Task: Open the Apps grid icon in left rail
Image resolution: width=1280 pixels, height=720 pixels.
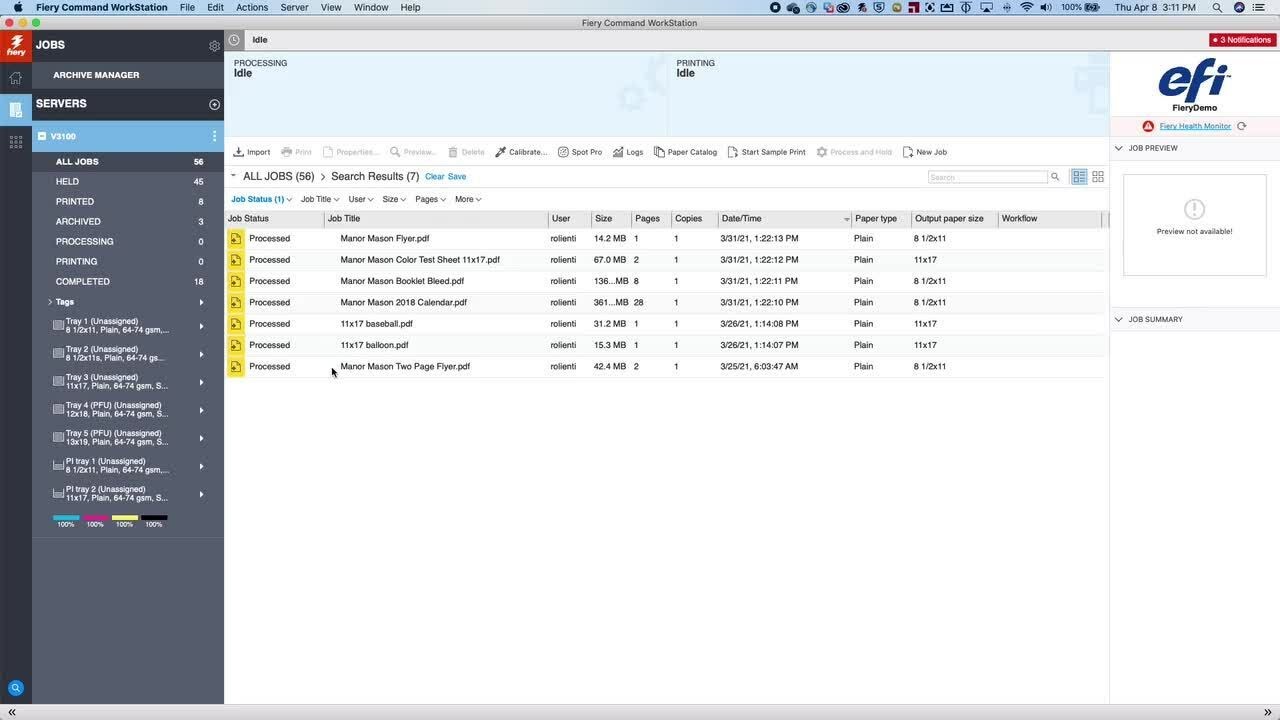Action: click(15, 142)
